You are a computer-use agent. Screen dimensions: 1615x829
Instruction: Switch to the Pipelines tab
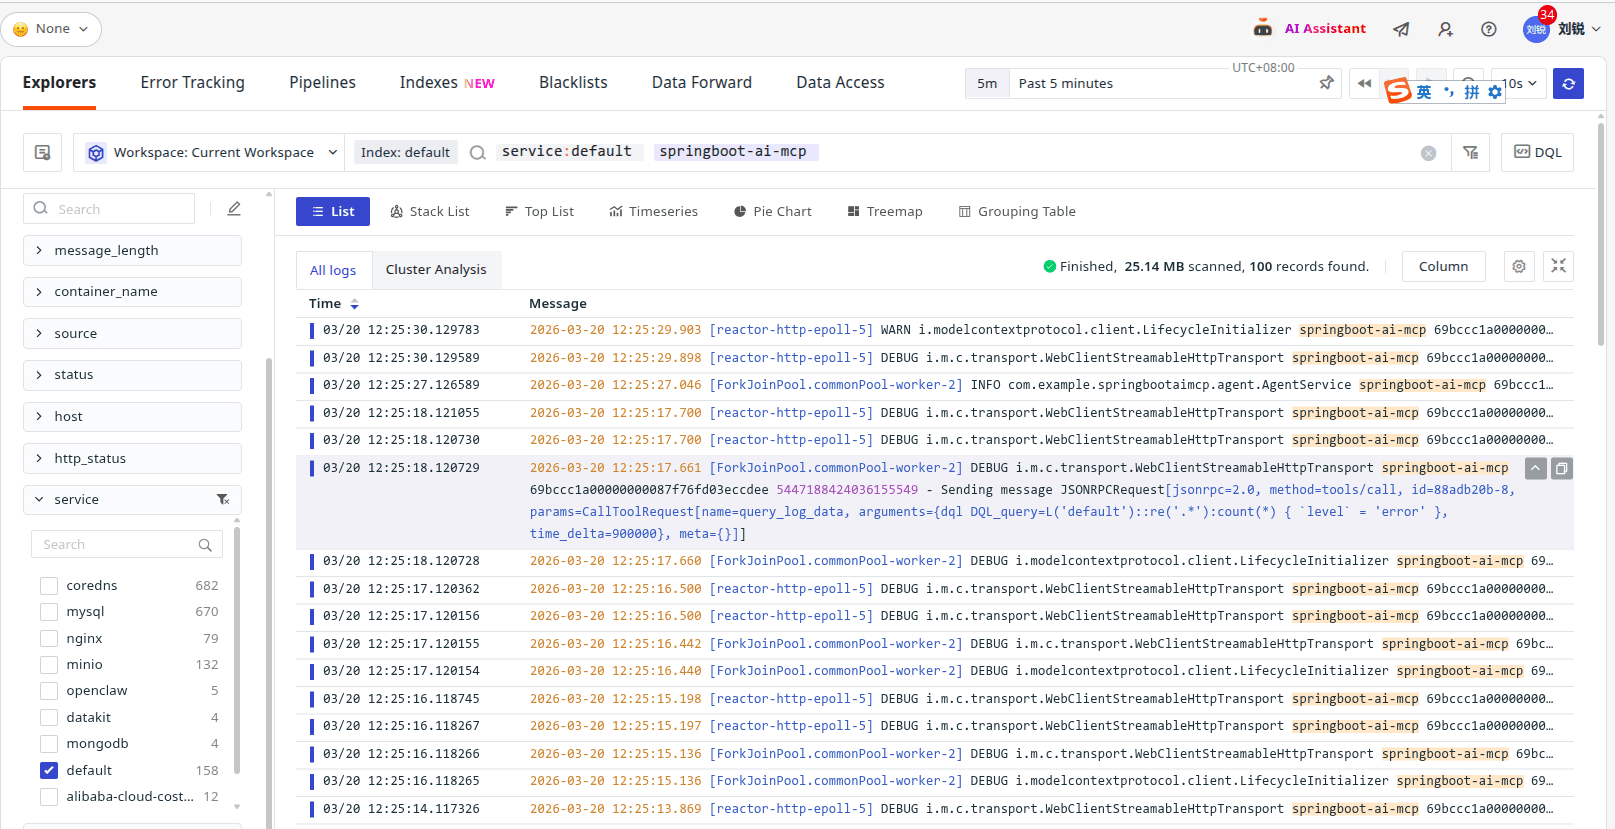(322, 83)
